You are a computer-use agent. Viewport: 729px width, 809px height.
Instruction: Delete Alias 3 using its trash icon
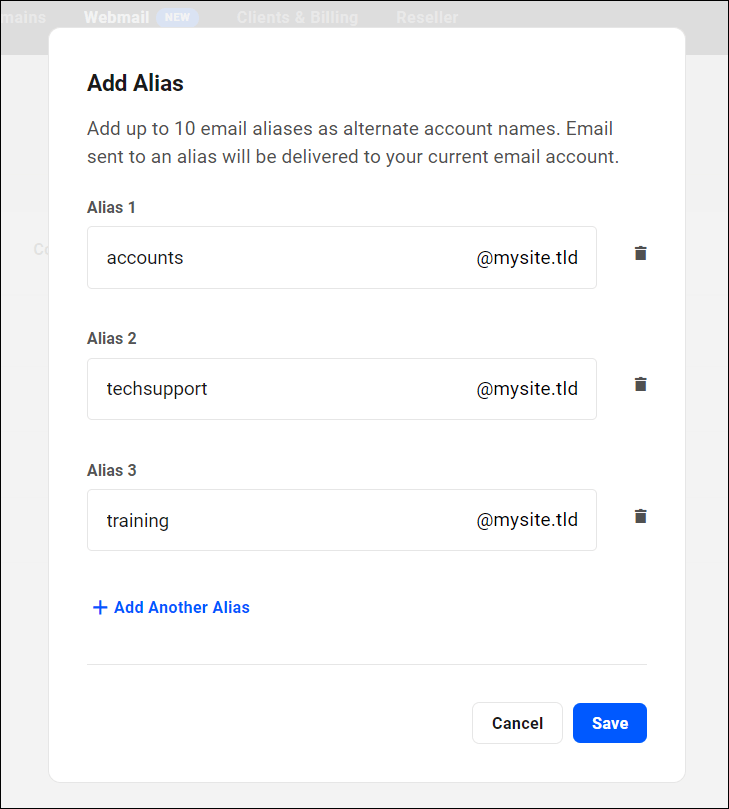tap(640, 516)
